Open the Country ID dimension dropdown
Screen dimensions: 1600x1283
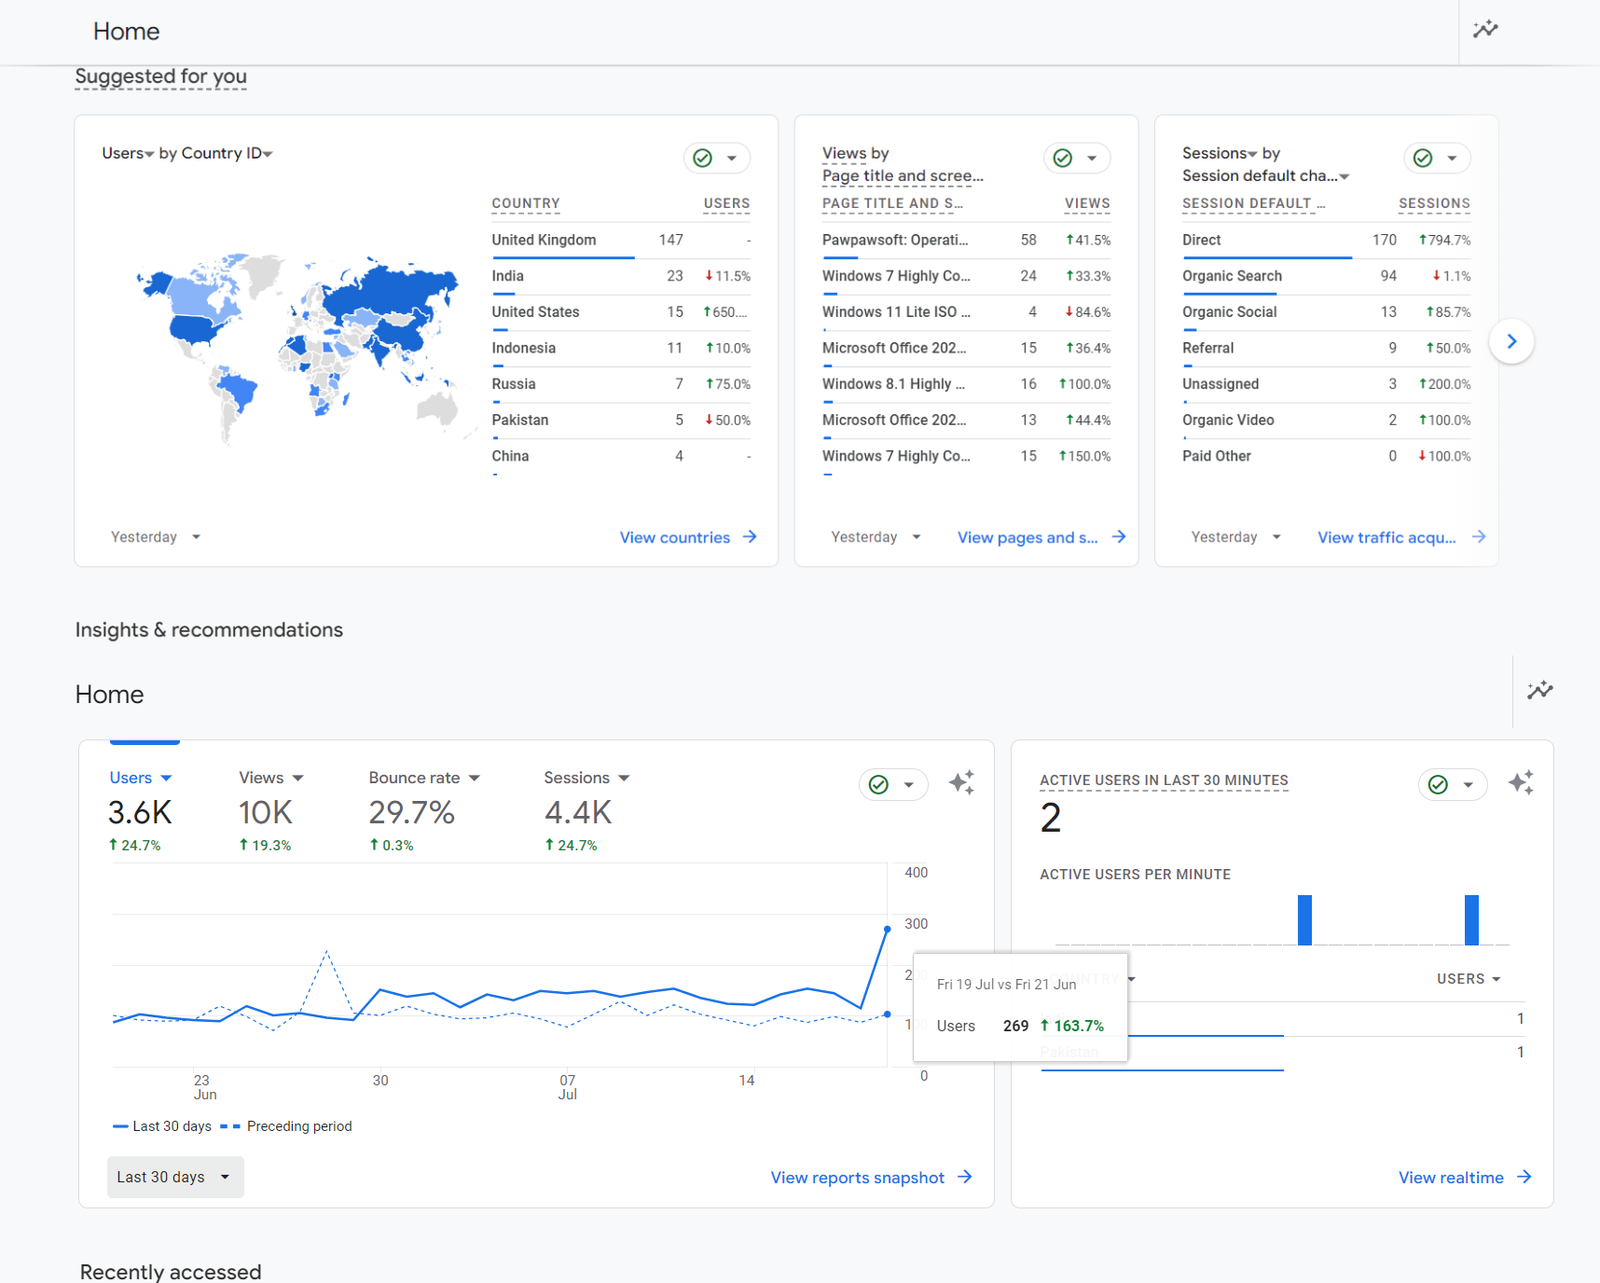point(227,153)
